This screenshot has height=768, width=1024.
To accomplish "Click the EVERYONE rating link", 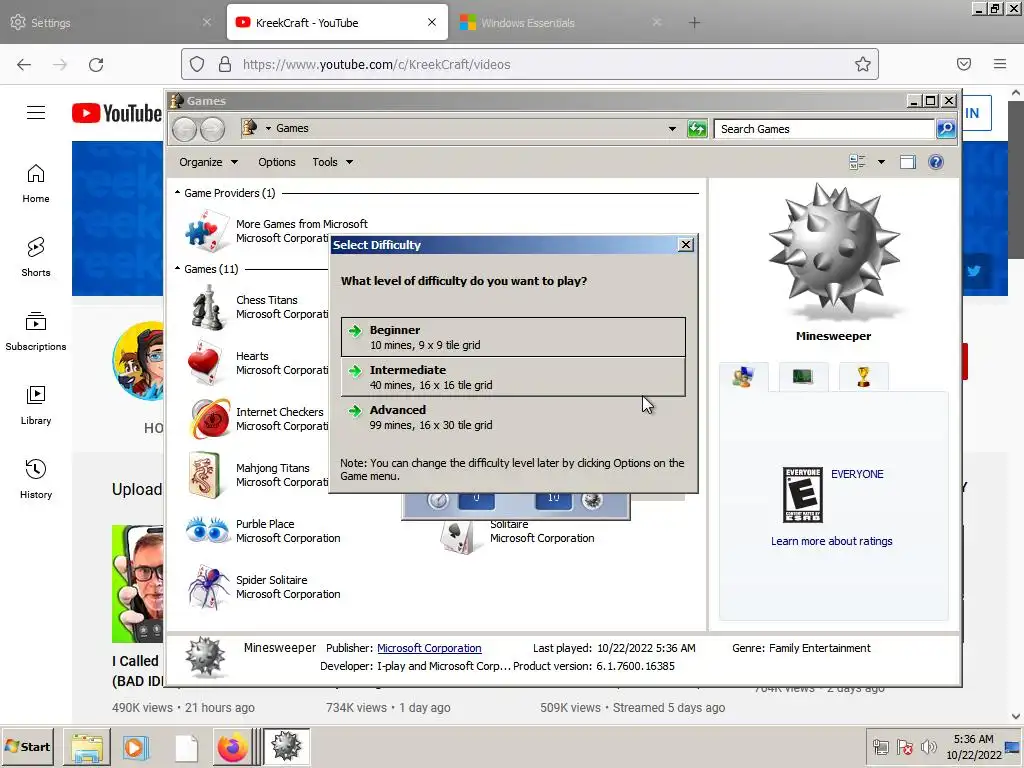I will click(x=857, y=474).
